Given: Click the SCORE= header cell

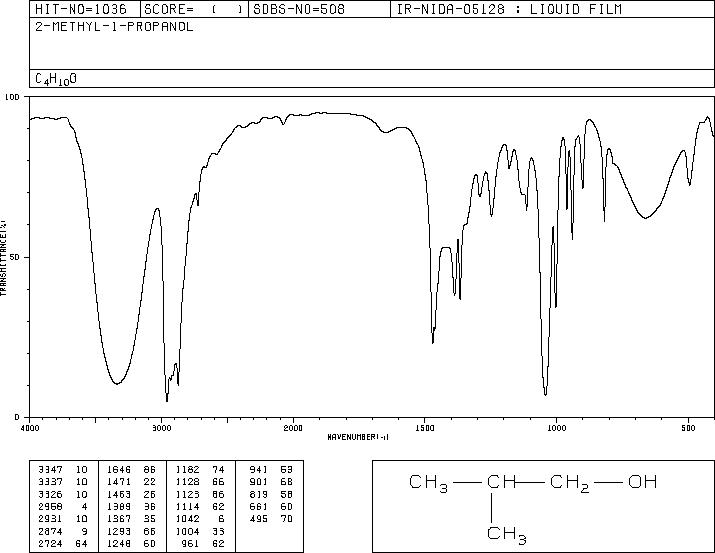Looking at the screenshot, I should tap(194, 9).
